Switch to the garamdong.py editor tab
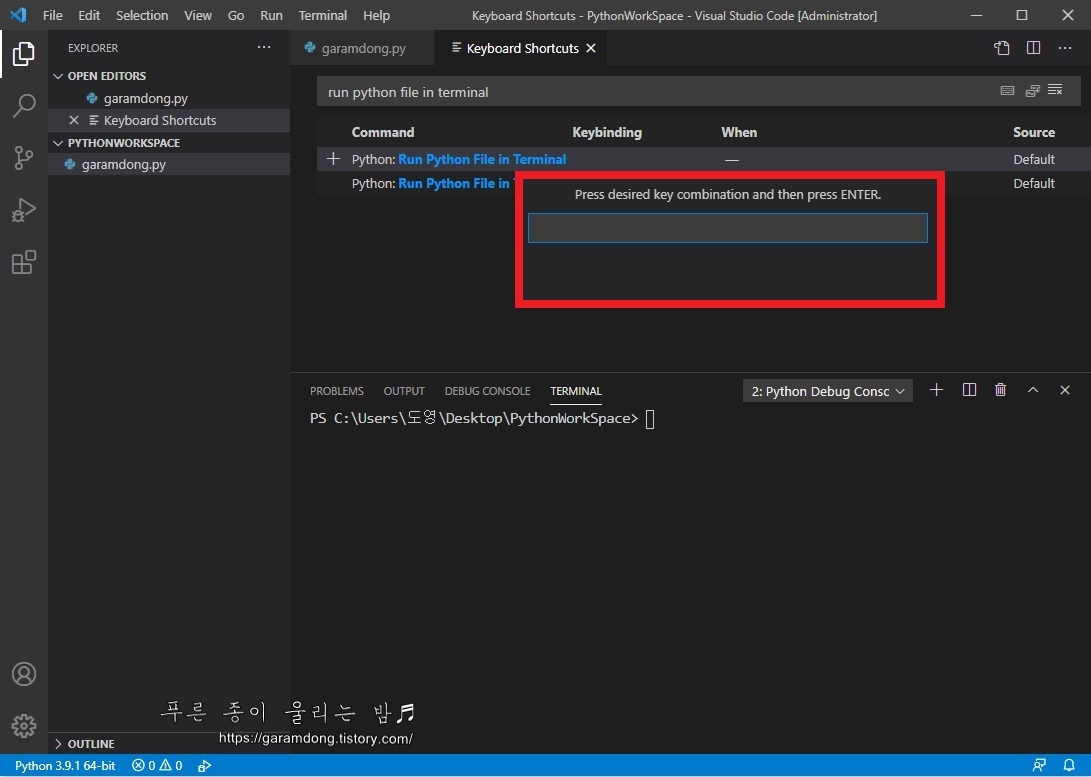 click(363, 48)
